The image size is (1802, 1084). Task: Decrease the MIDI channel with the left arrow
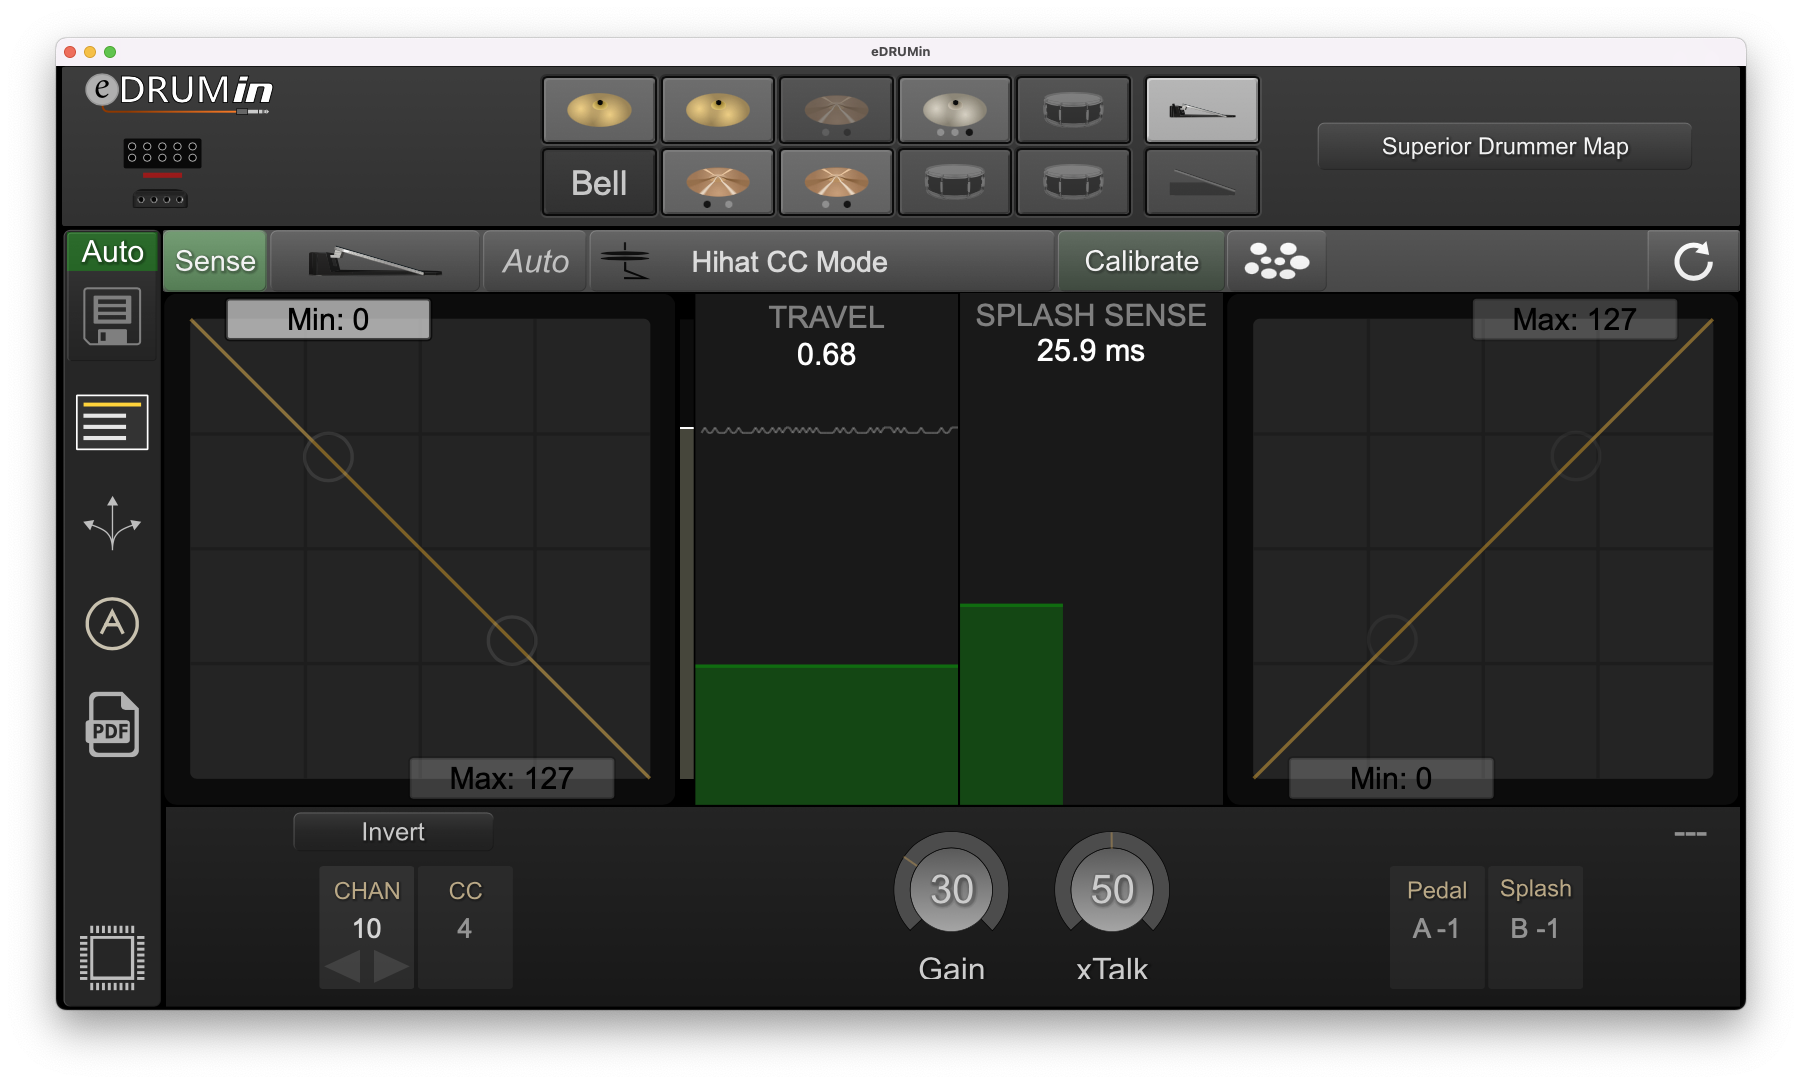point(343,967)
